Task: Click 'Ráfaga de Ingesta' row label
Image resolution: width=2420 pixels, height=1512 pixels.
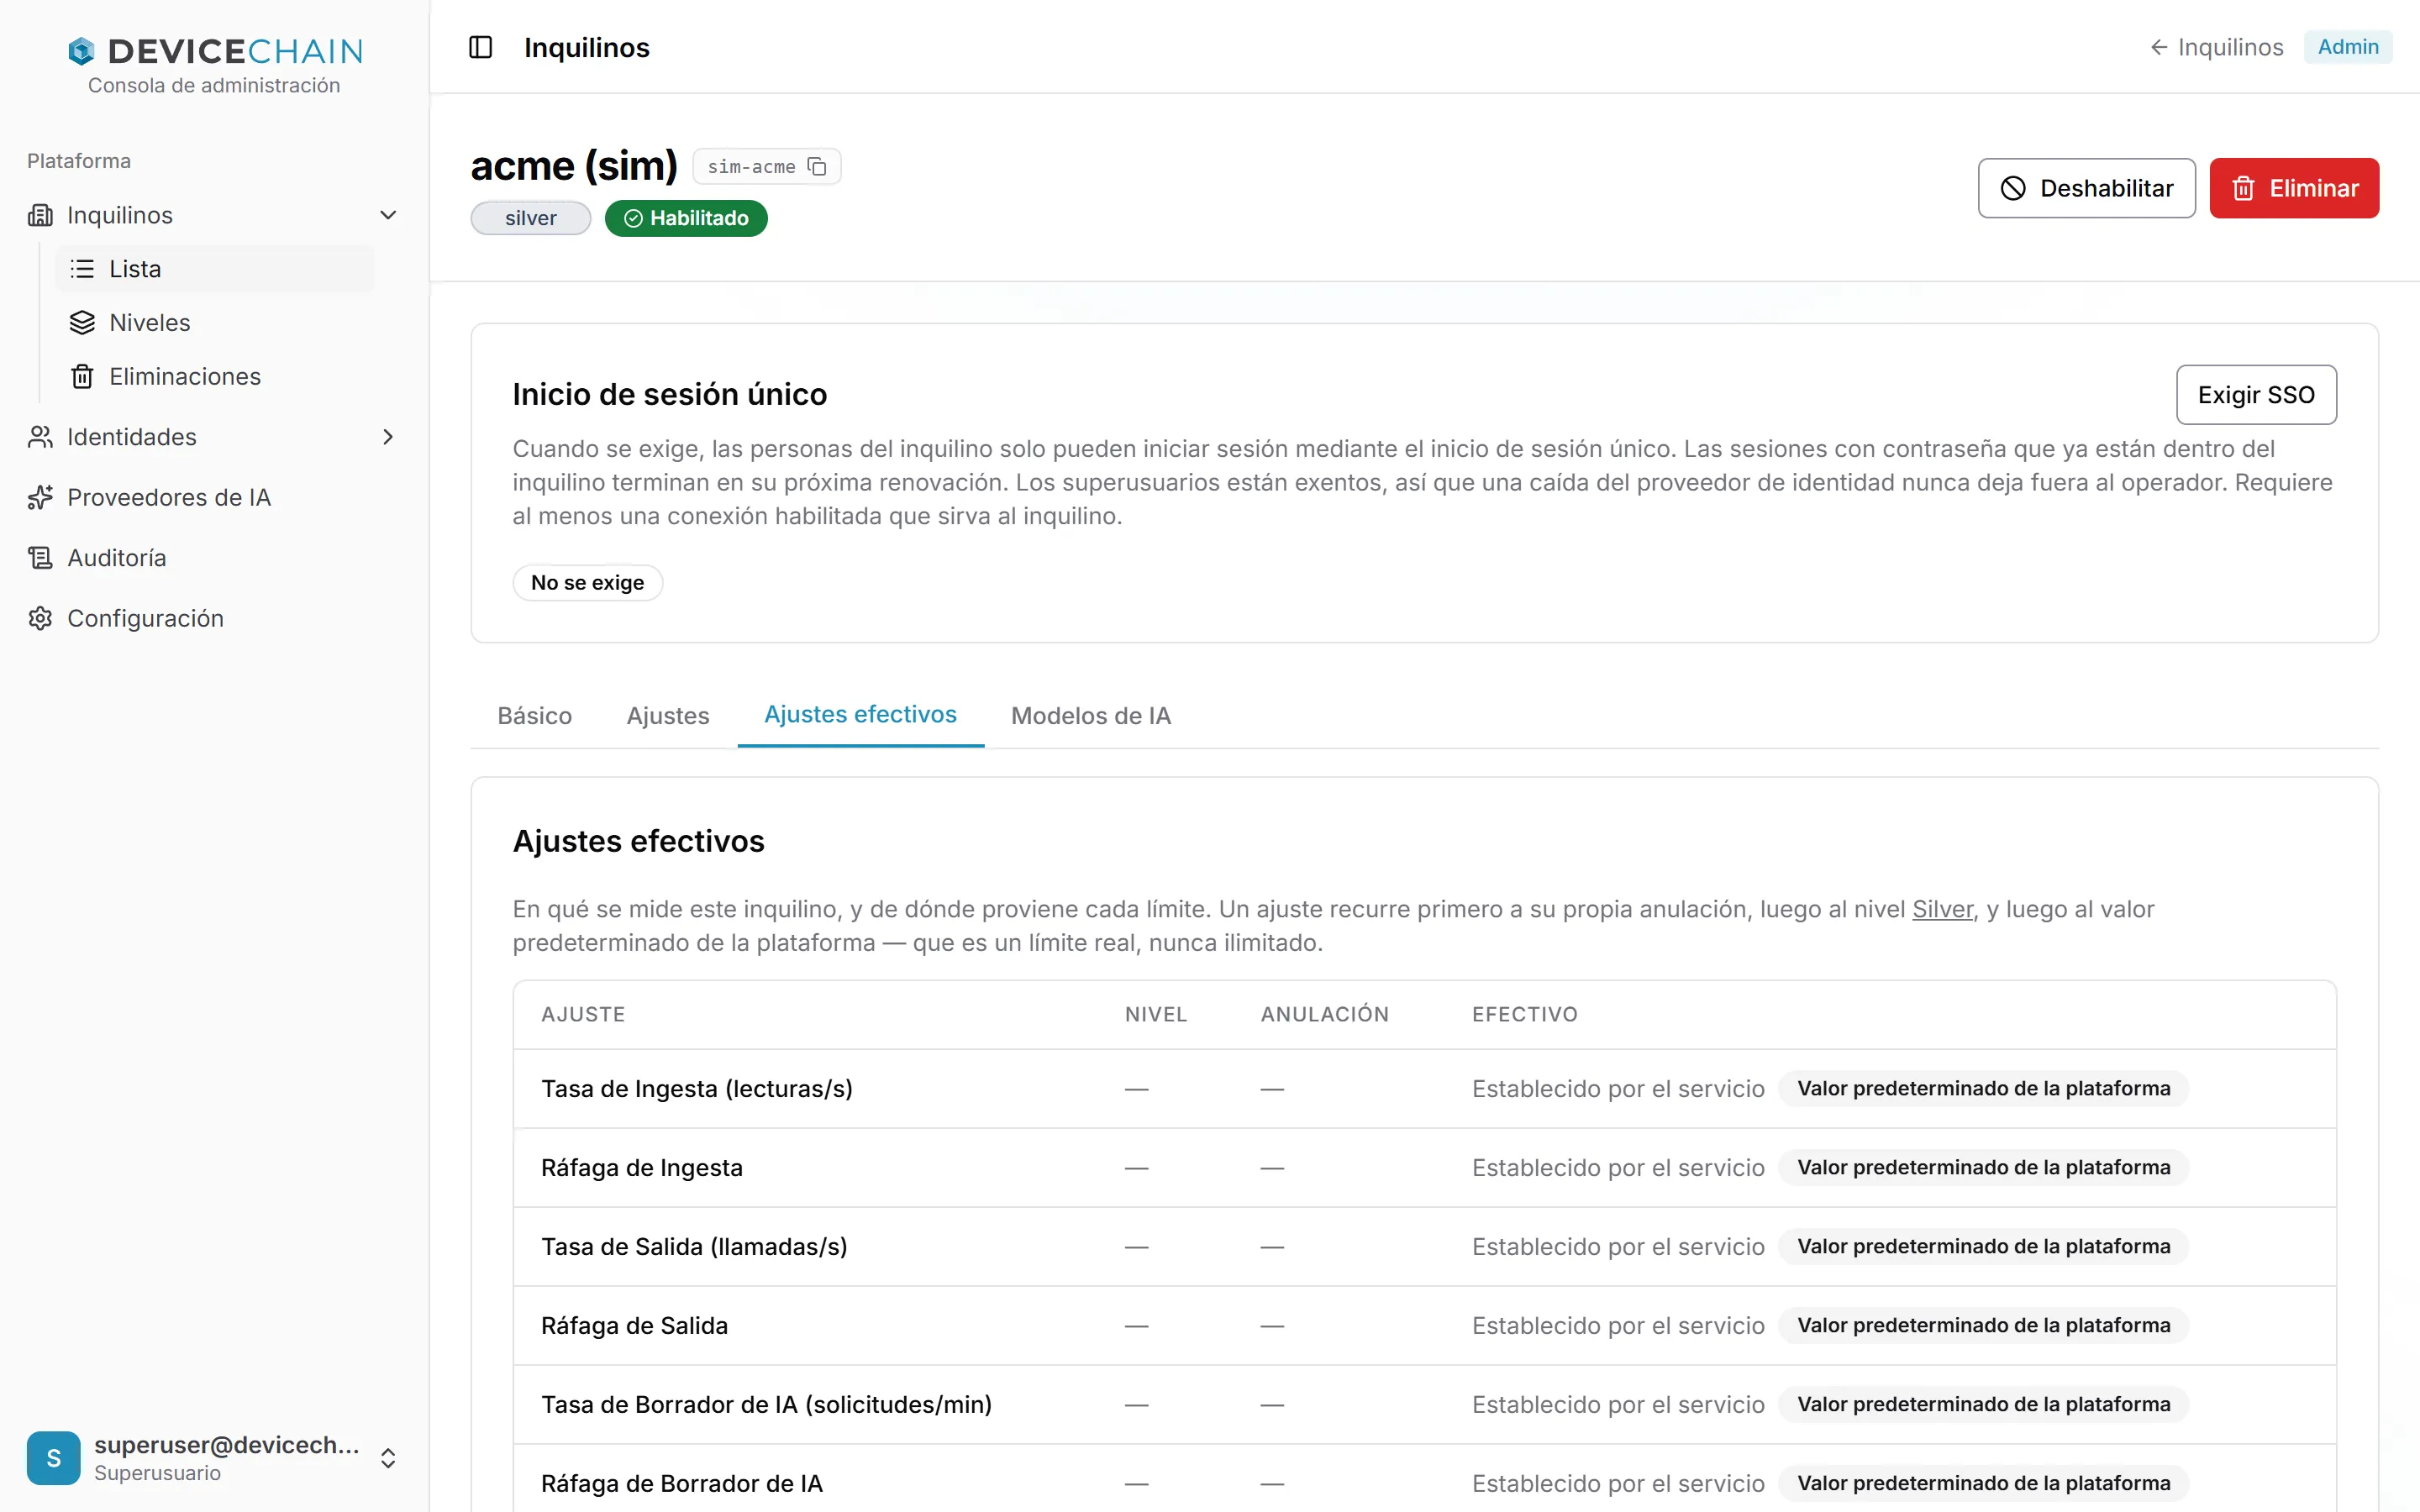Action: [642, 1168]
